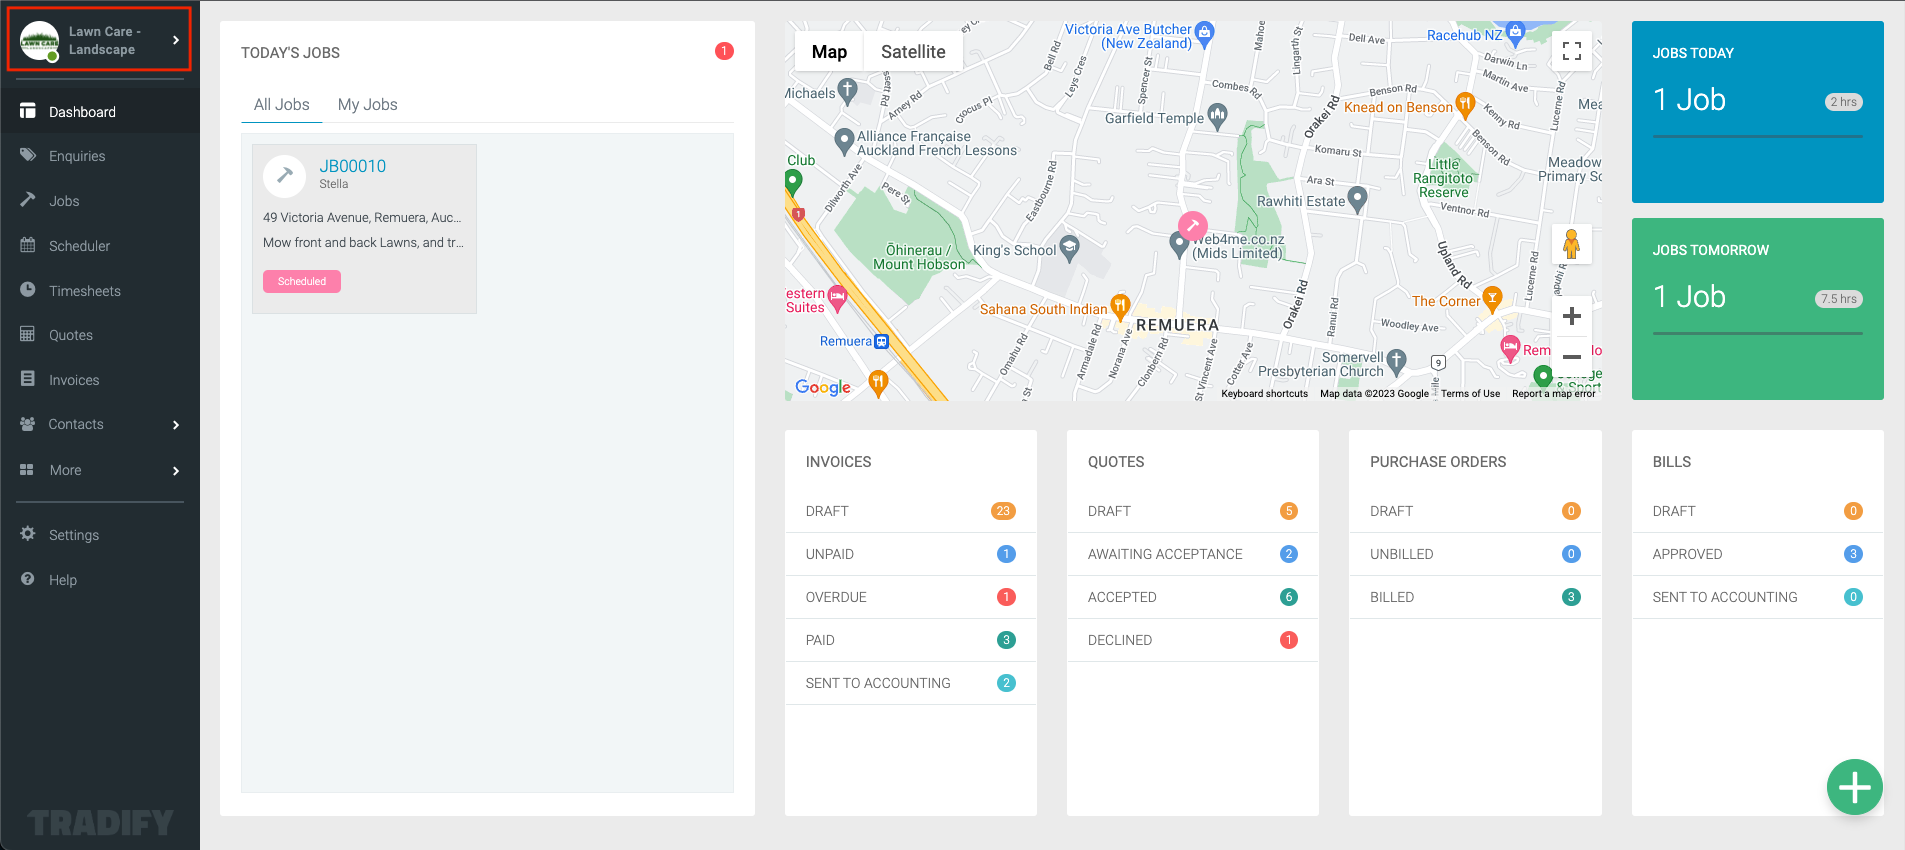Click the Jobs hammer icon in sidebar
1905x850 pixels.
coord(28,200)
